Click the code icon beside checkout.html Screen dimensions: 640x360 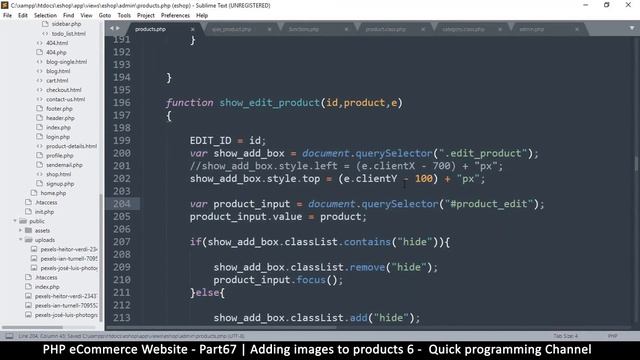pyautogui.click(x=40, y=90)
